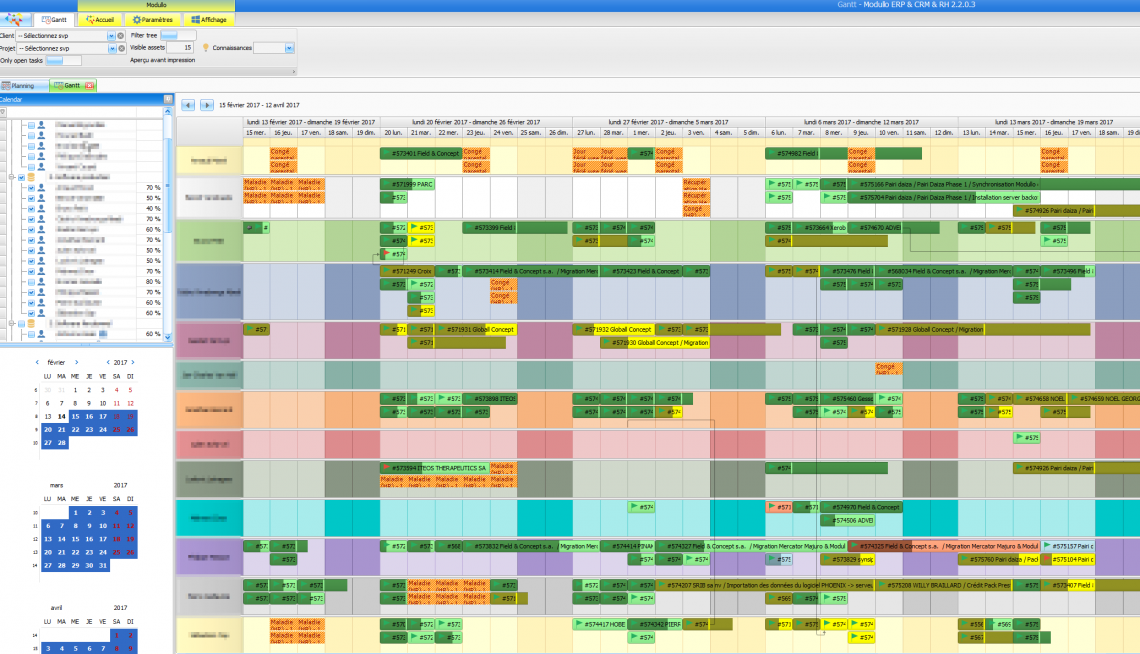1140x654 pixels.
Task: Click a user avatar icon in the Calendar tree
Action: point(41,188)
